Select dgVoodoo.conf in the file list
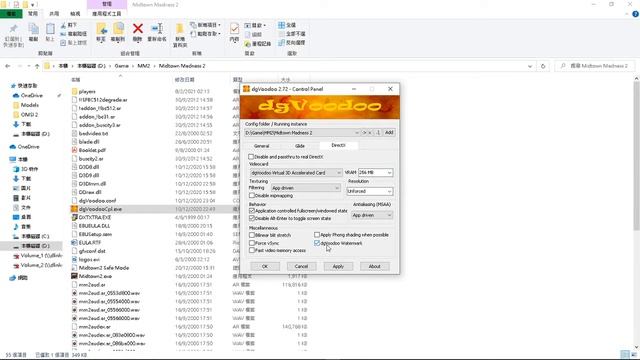Image resolution: width=640 pixels, height=360 pixels. click(97, 200)
